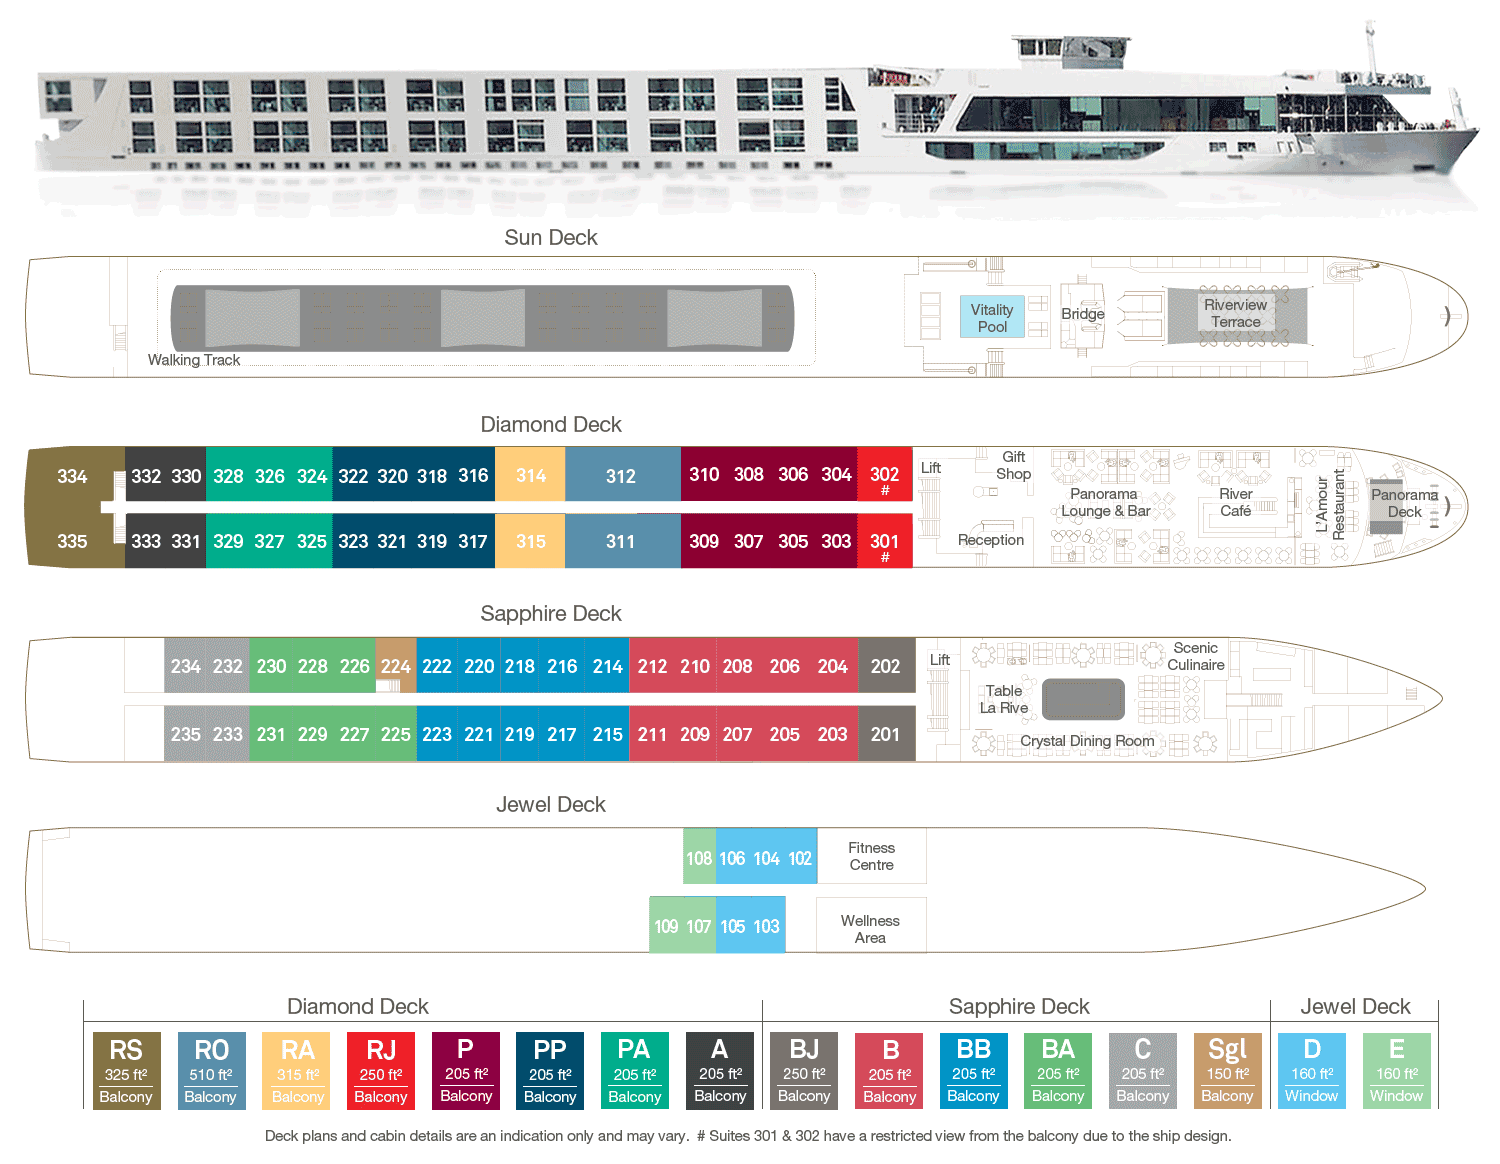
Task: Click the Panorama Lounge & Bar label
Action: point(1105,502)
